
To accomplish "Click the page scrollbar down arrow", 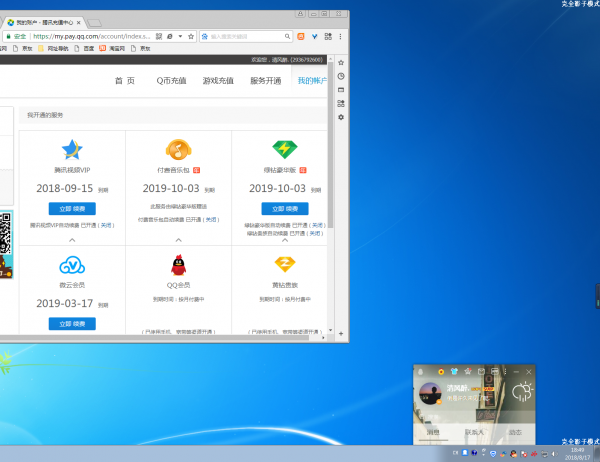I will point(331,330).
